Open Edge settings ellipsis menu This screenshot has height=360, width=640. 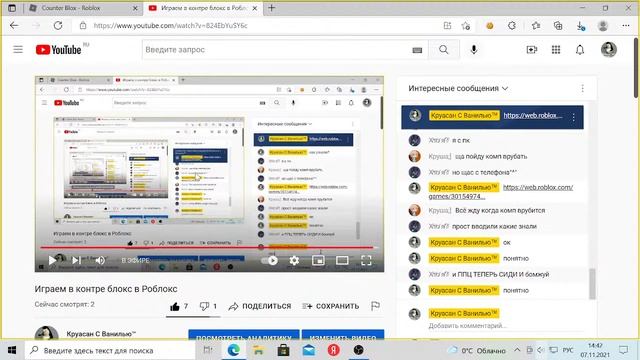point(626,26)
